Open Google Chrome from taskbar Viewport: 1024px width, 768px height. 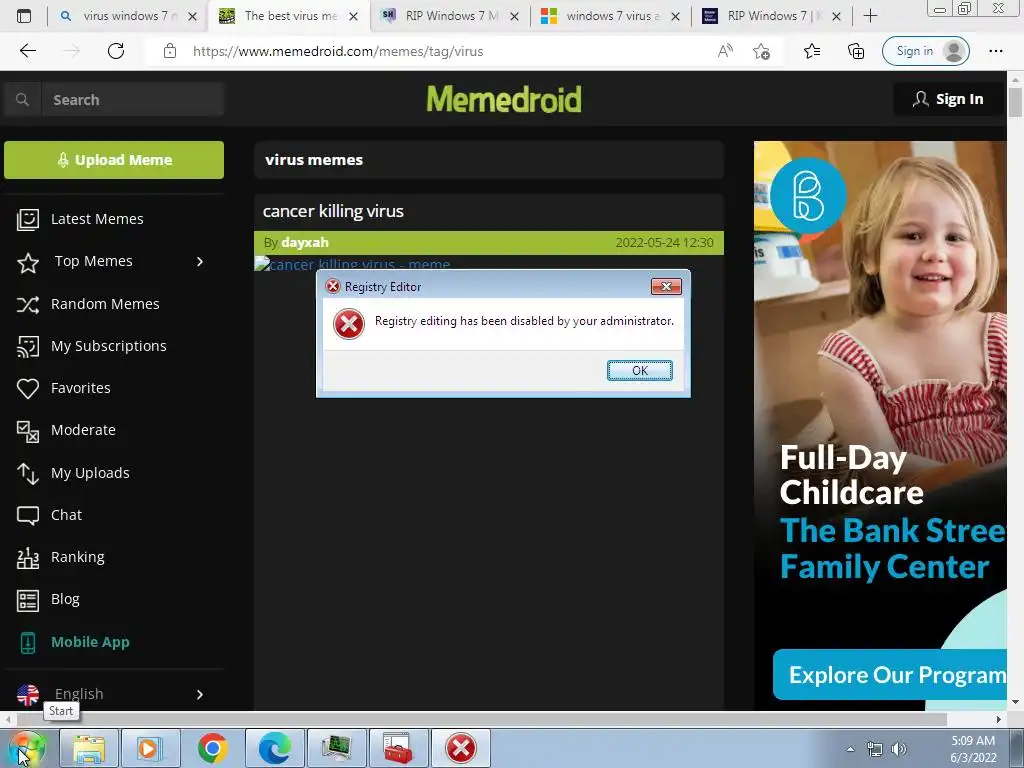(212, 748)
